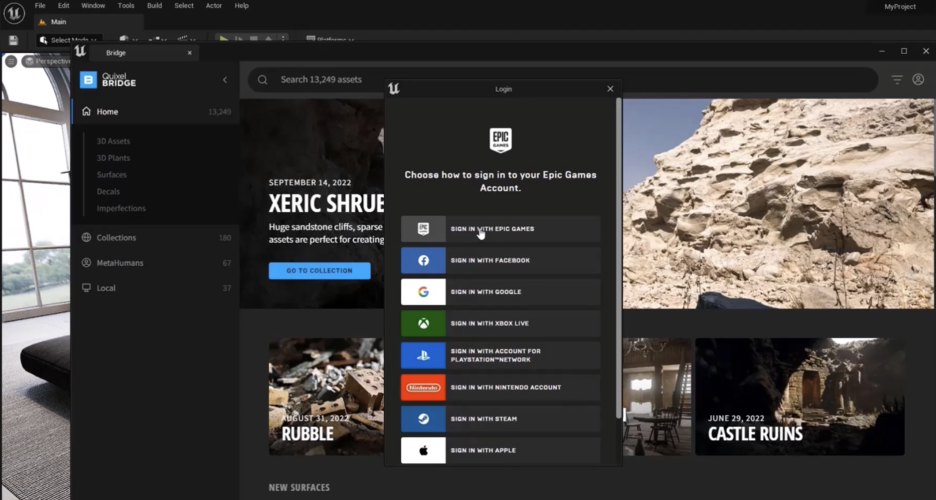Sign in with Epic Games
This screenshot has height=500, width=936.
pos(500,229)
